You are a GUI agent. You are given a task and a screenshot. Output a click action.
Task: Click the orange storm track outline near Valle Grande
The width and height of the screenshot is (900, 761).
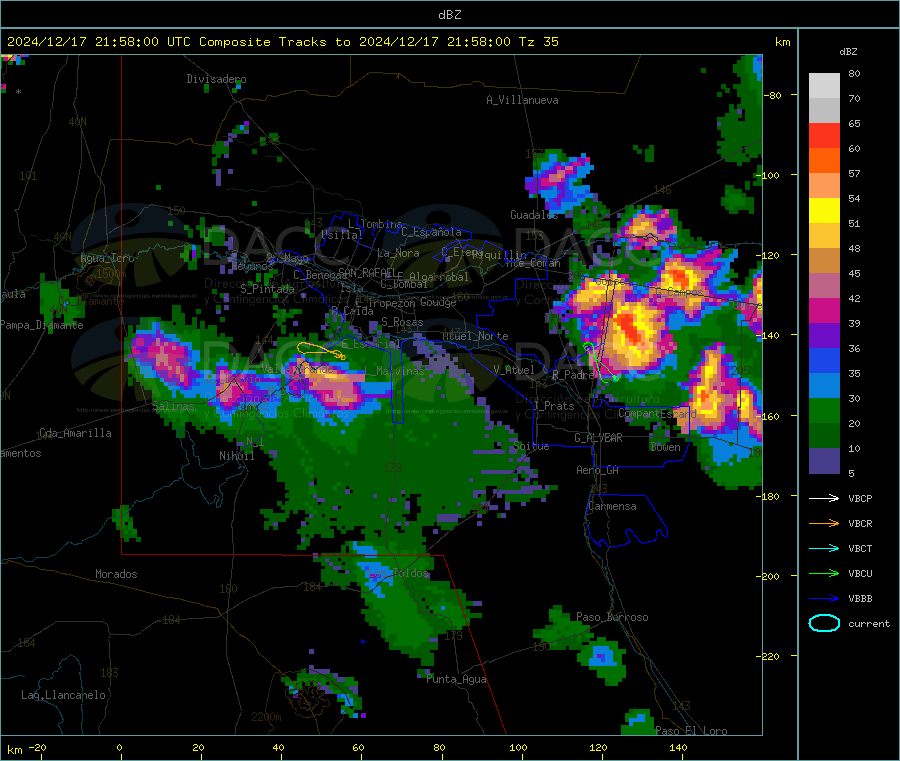pyautogui.click(x=321, y=350)
